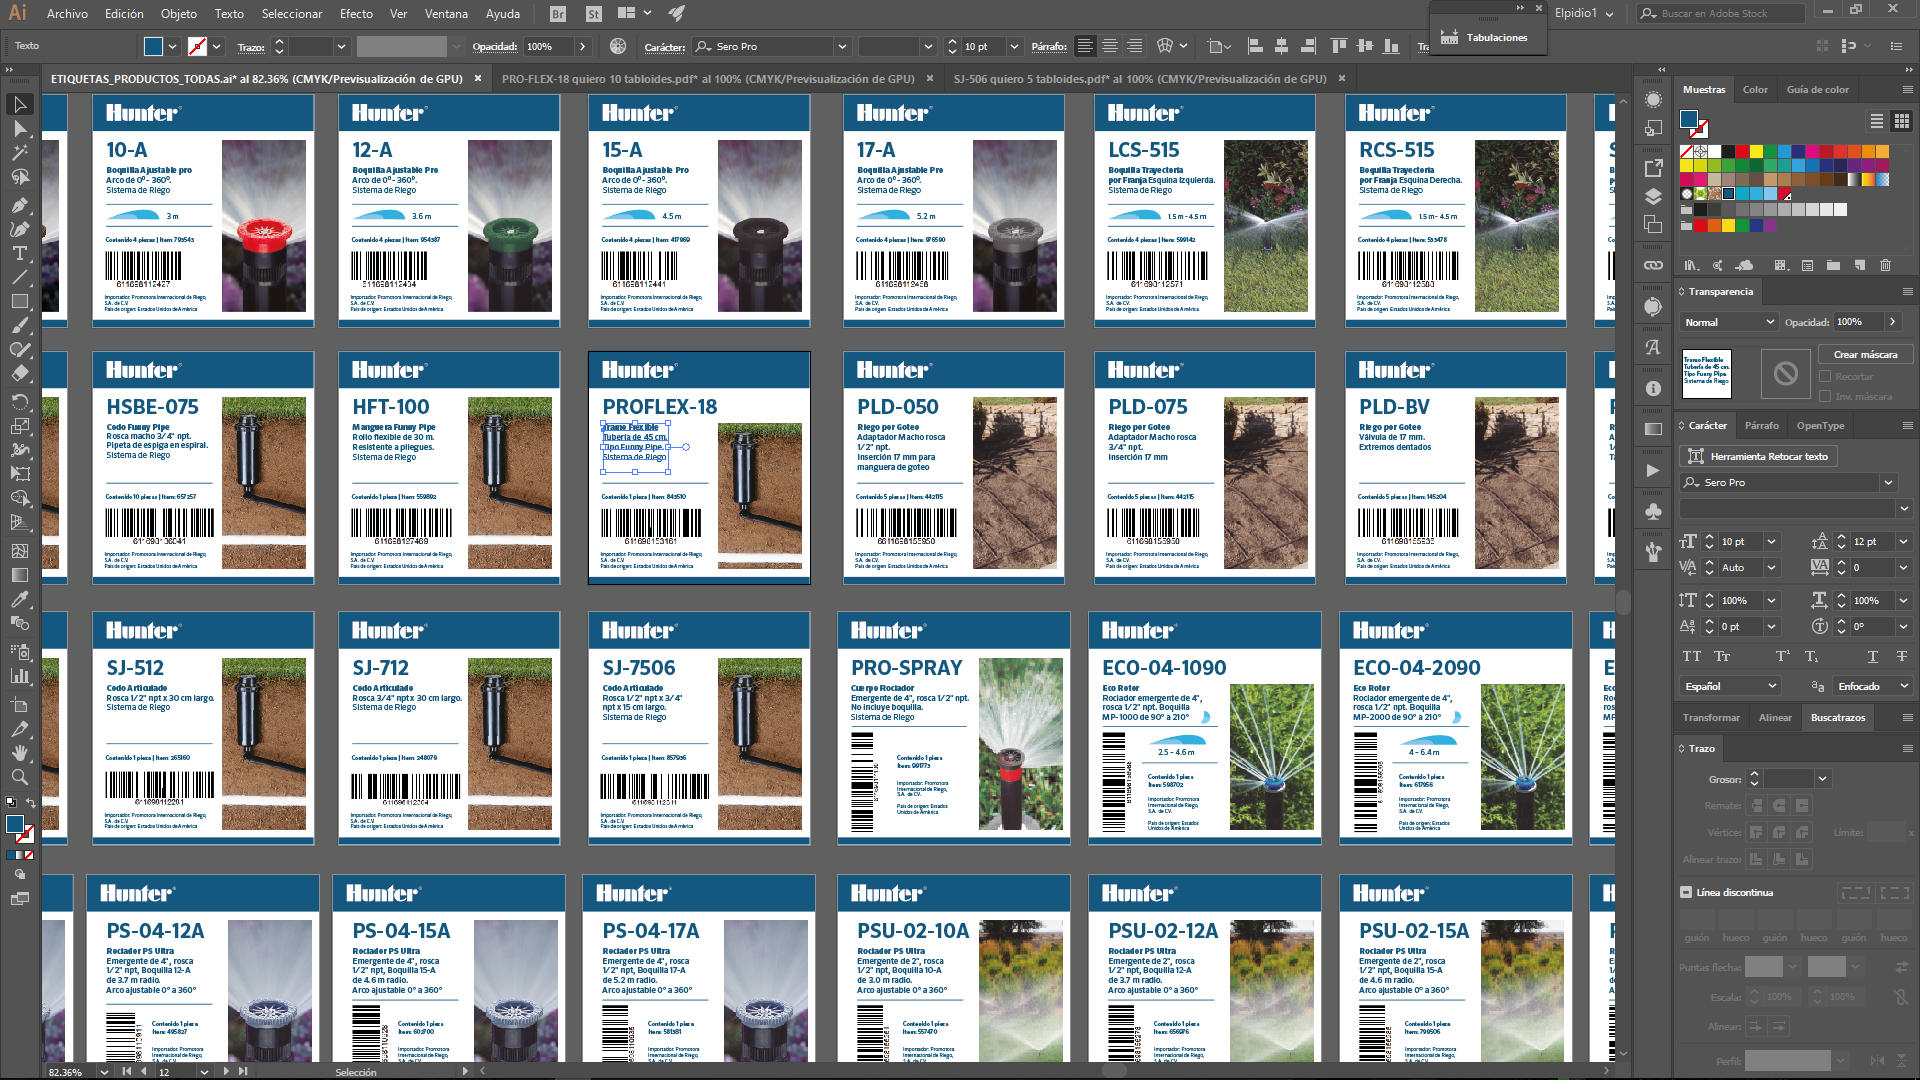Select the Zoom tool
This screenshot has width=1920, height=1080.
(20, 777)
